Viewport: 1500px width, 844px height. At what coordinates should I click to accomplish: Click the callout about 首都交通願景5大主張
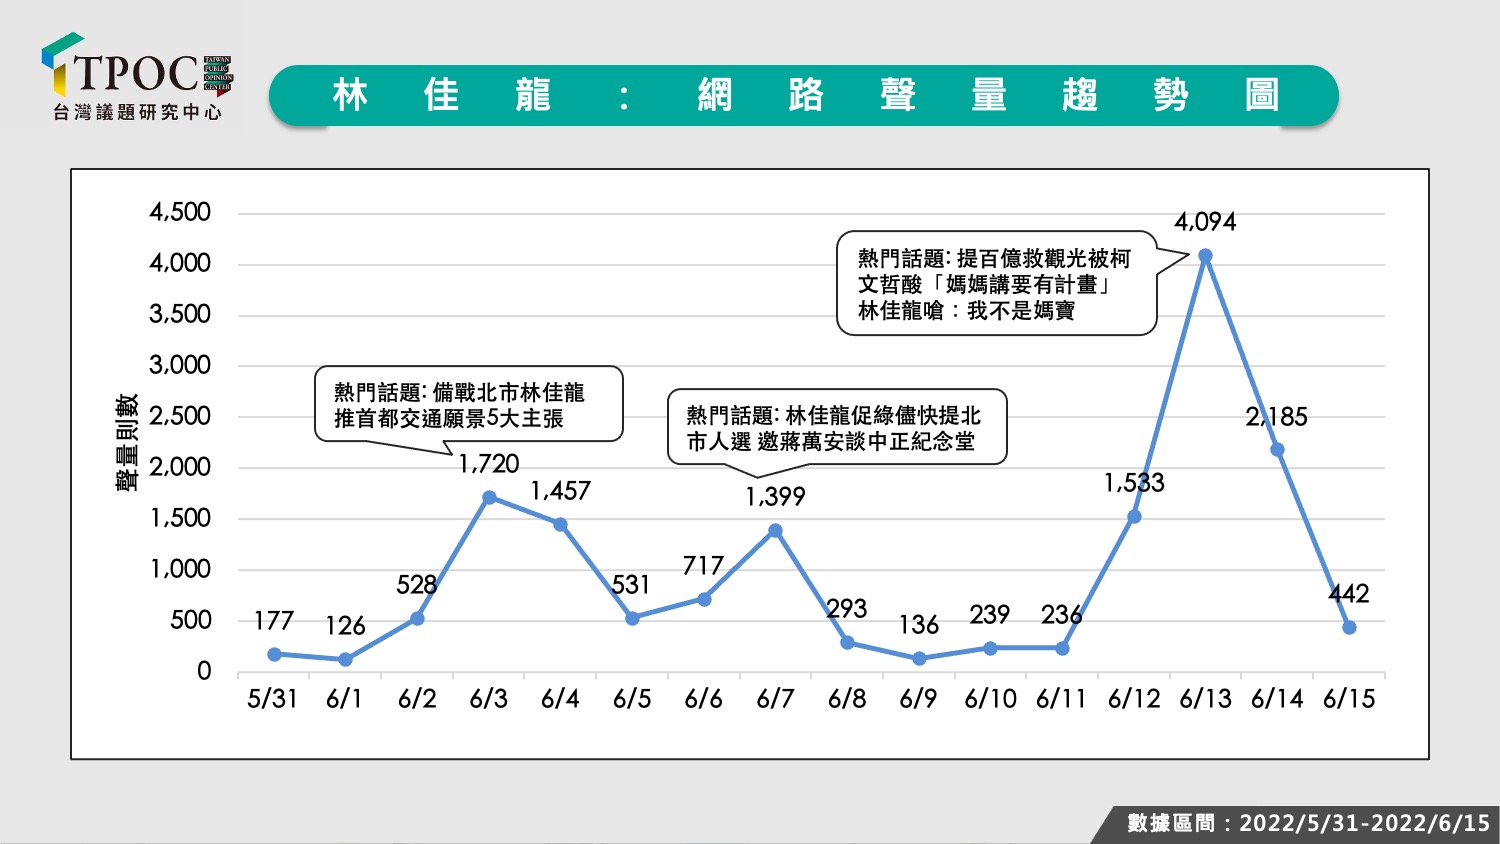pos(469,404)
